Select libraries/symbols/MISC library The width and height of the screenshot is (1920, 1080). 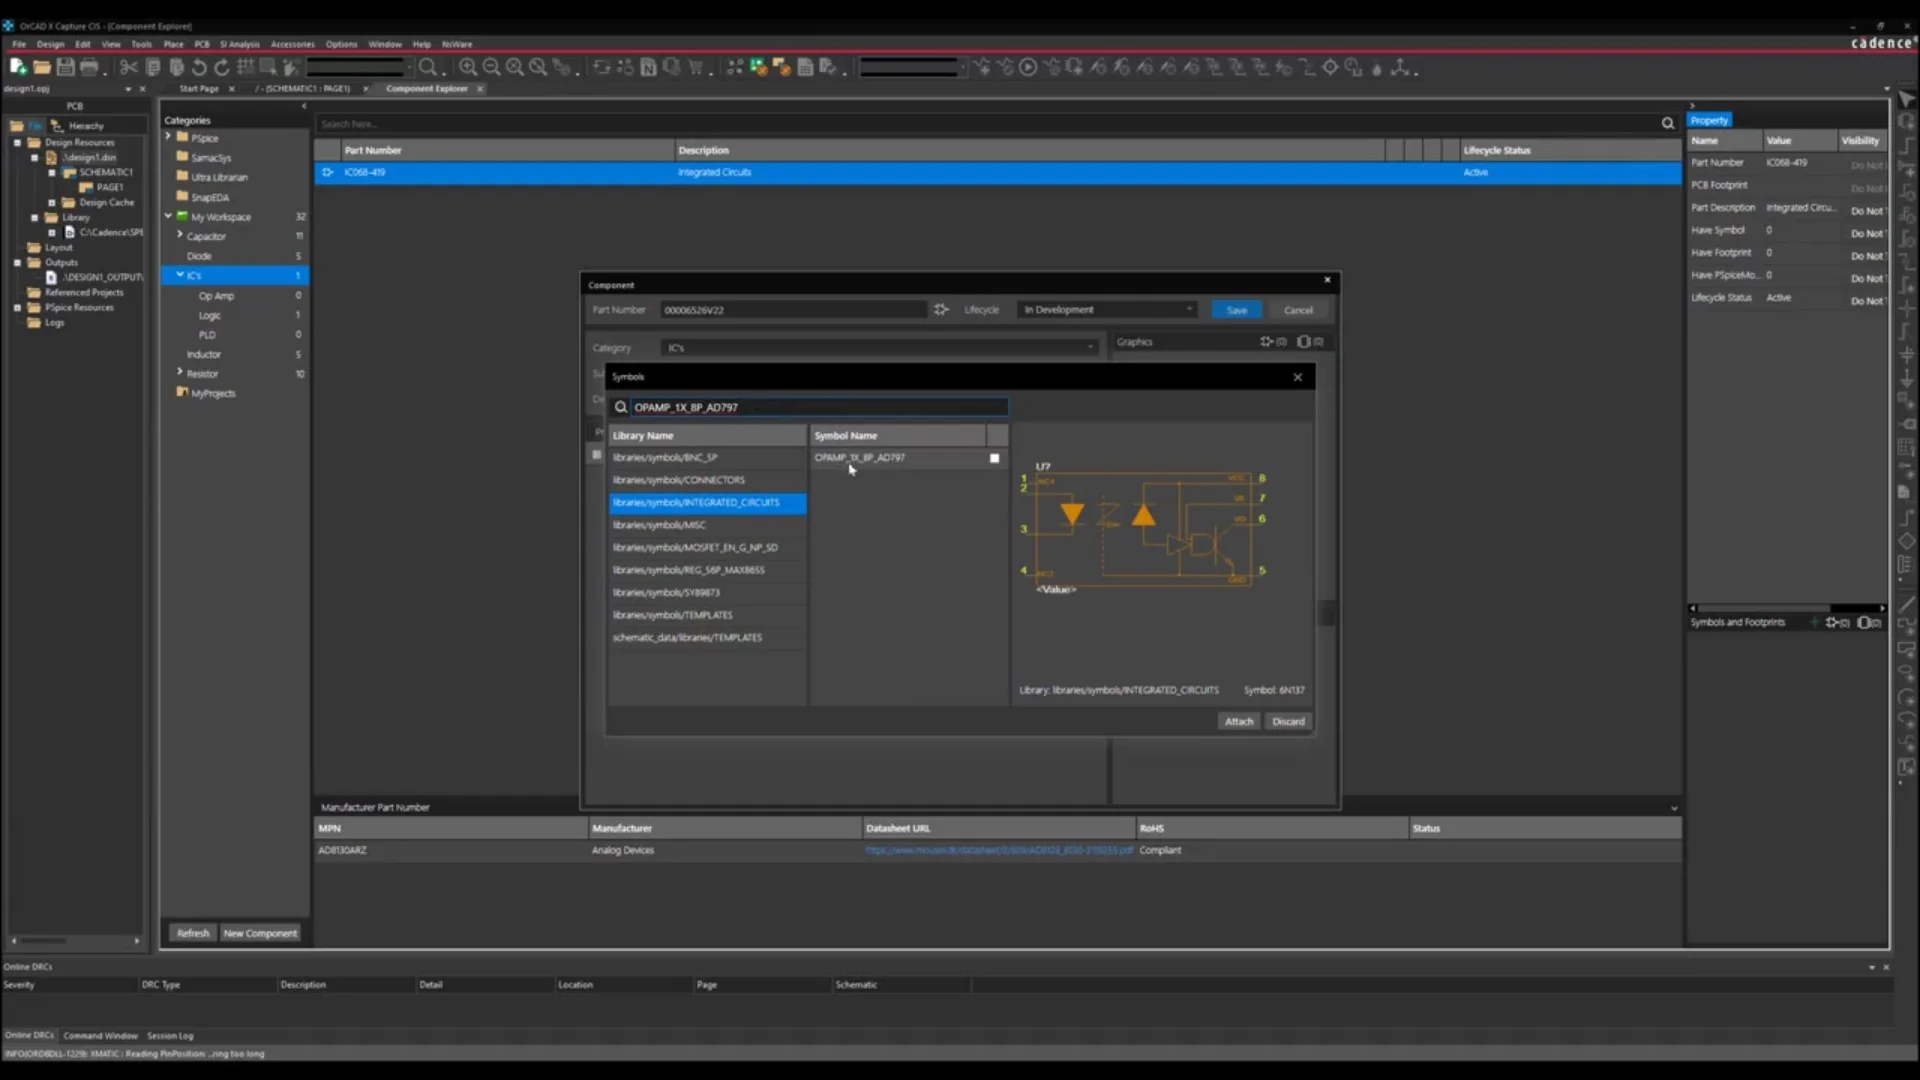point(707,525)
